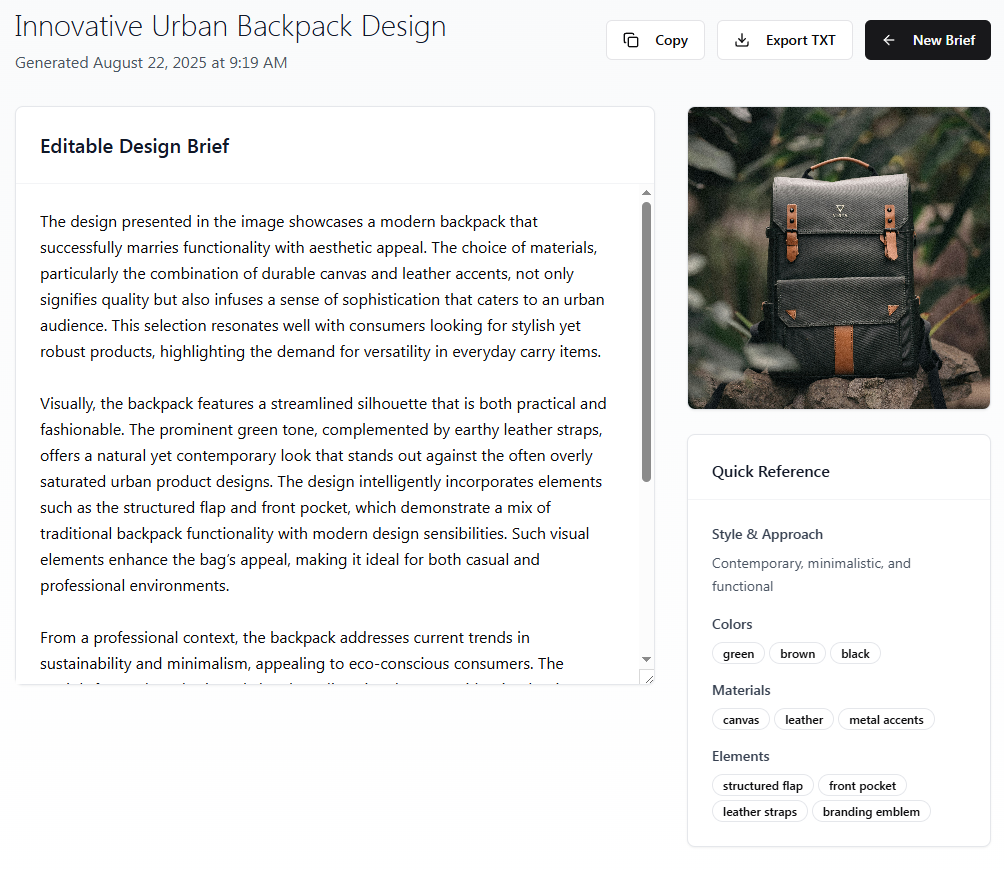Click the copy icon on the Copy button
Viewport: 1004px width, 870px height.
coord(631,40)
